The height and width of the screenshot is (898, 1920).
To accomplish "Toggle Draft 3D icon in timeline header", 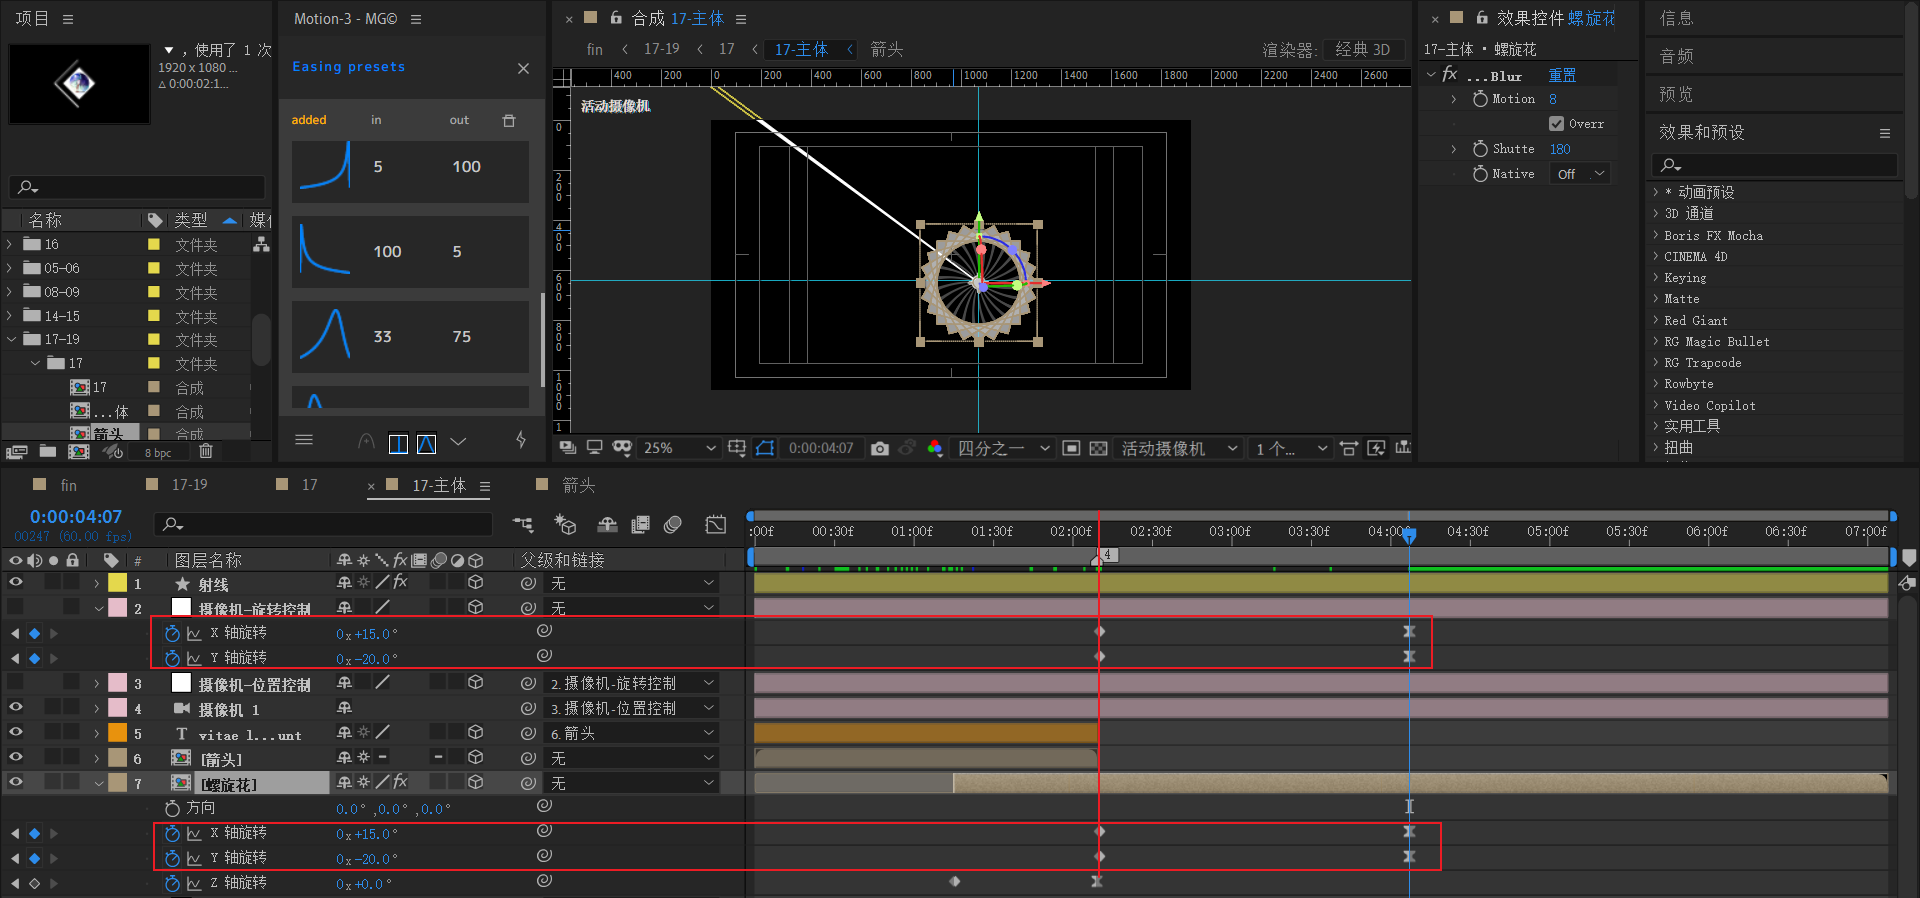I will coord(565,524).
